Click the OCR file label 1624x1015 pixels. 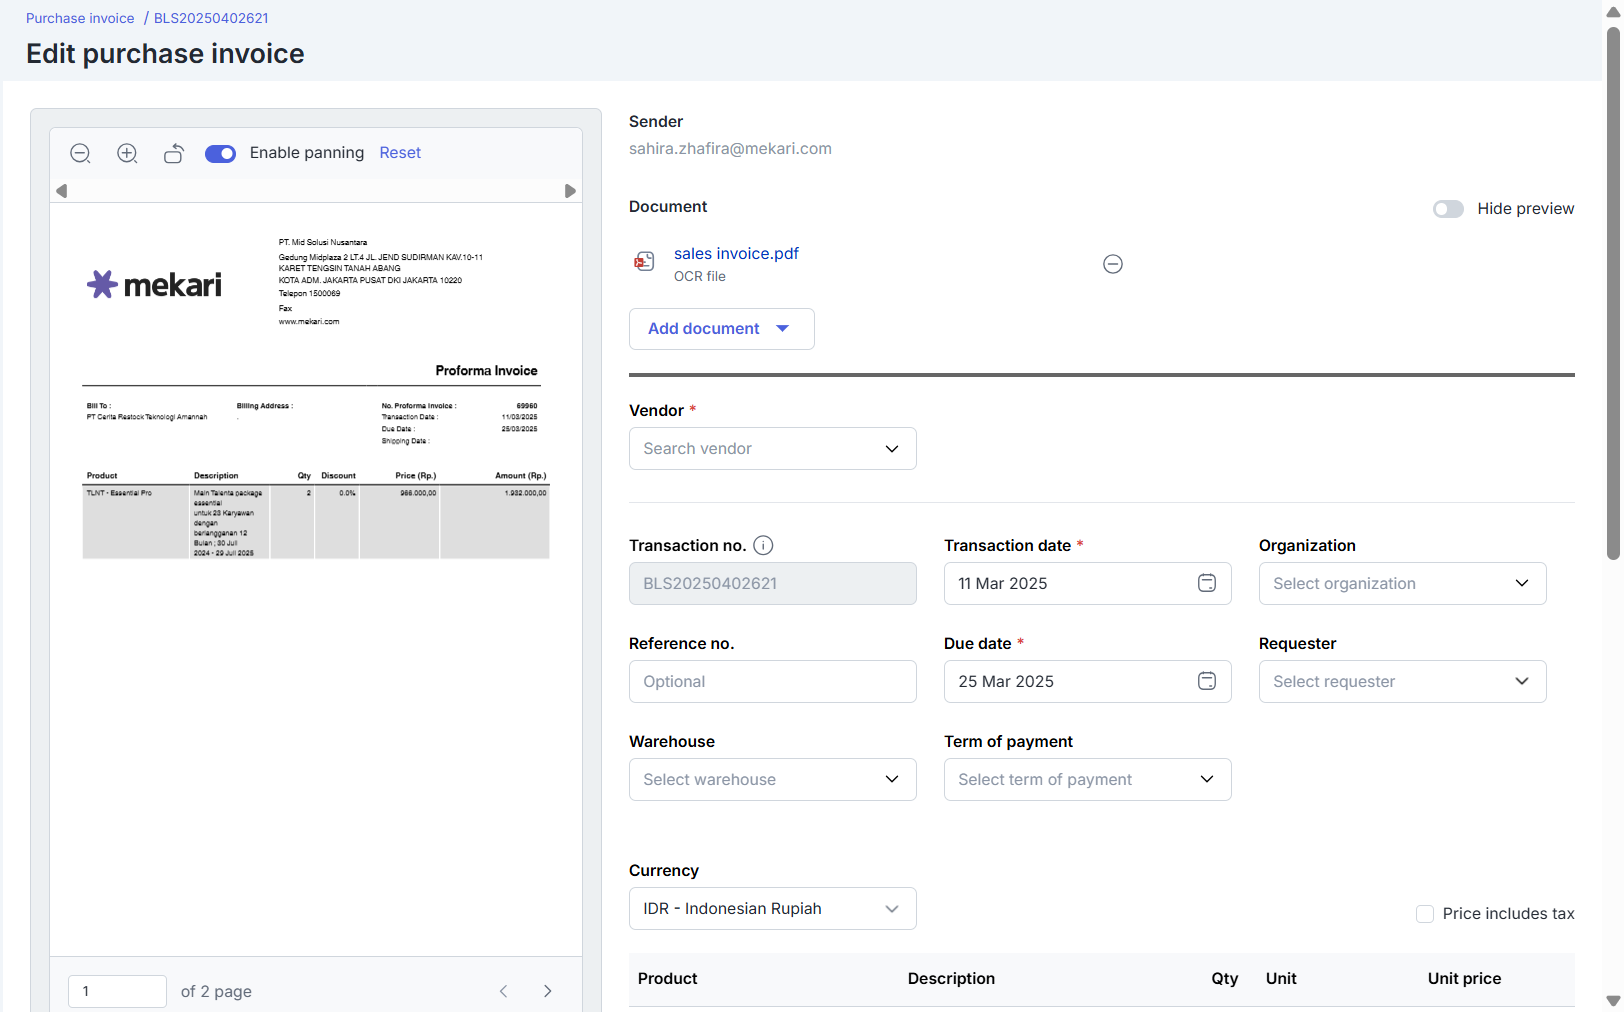700,277
